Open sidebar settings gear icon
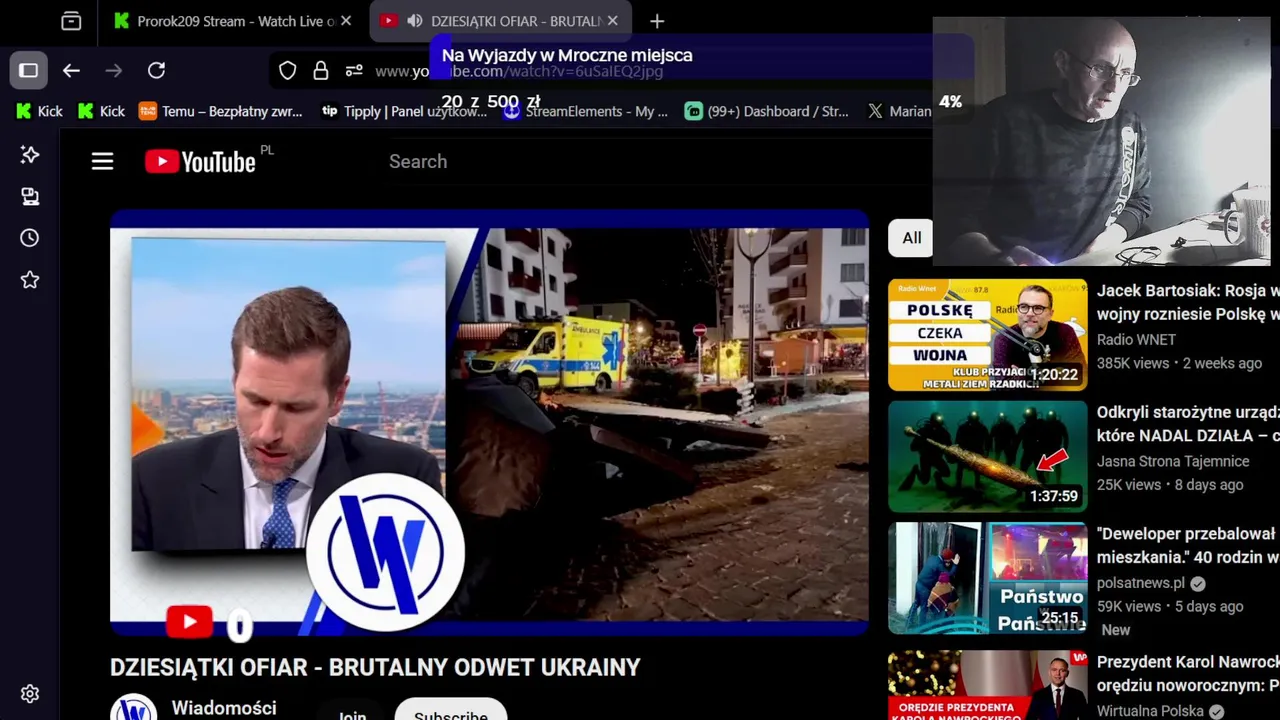 pyautogui.click(x=30, y=694)
